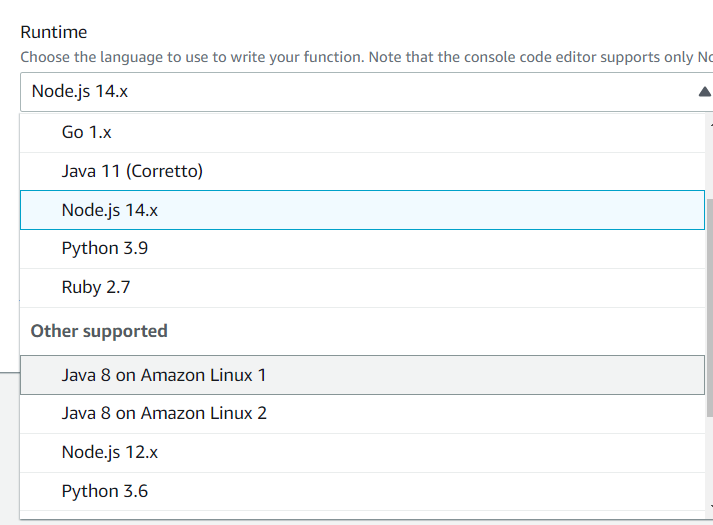The width and height of the screenshot is (713, 525).
Task: Select the Go 1.x runtime option
Action: [x=86, y=132]
